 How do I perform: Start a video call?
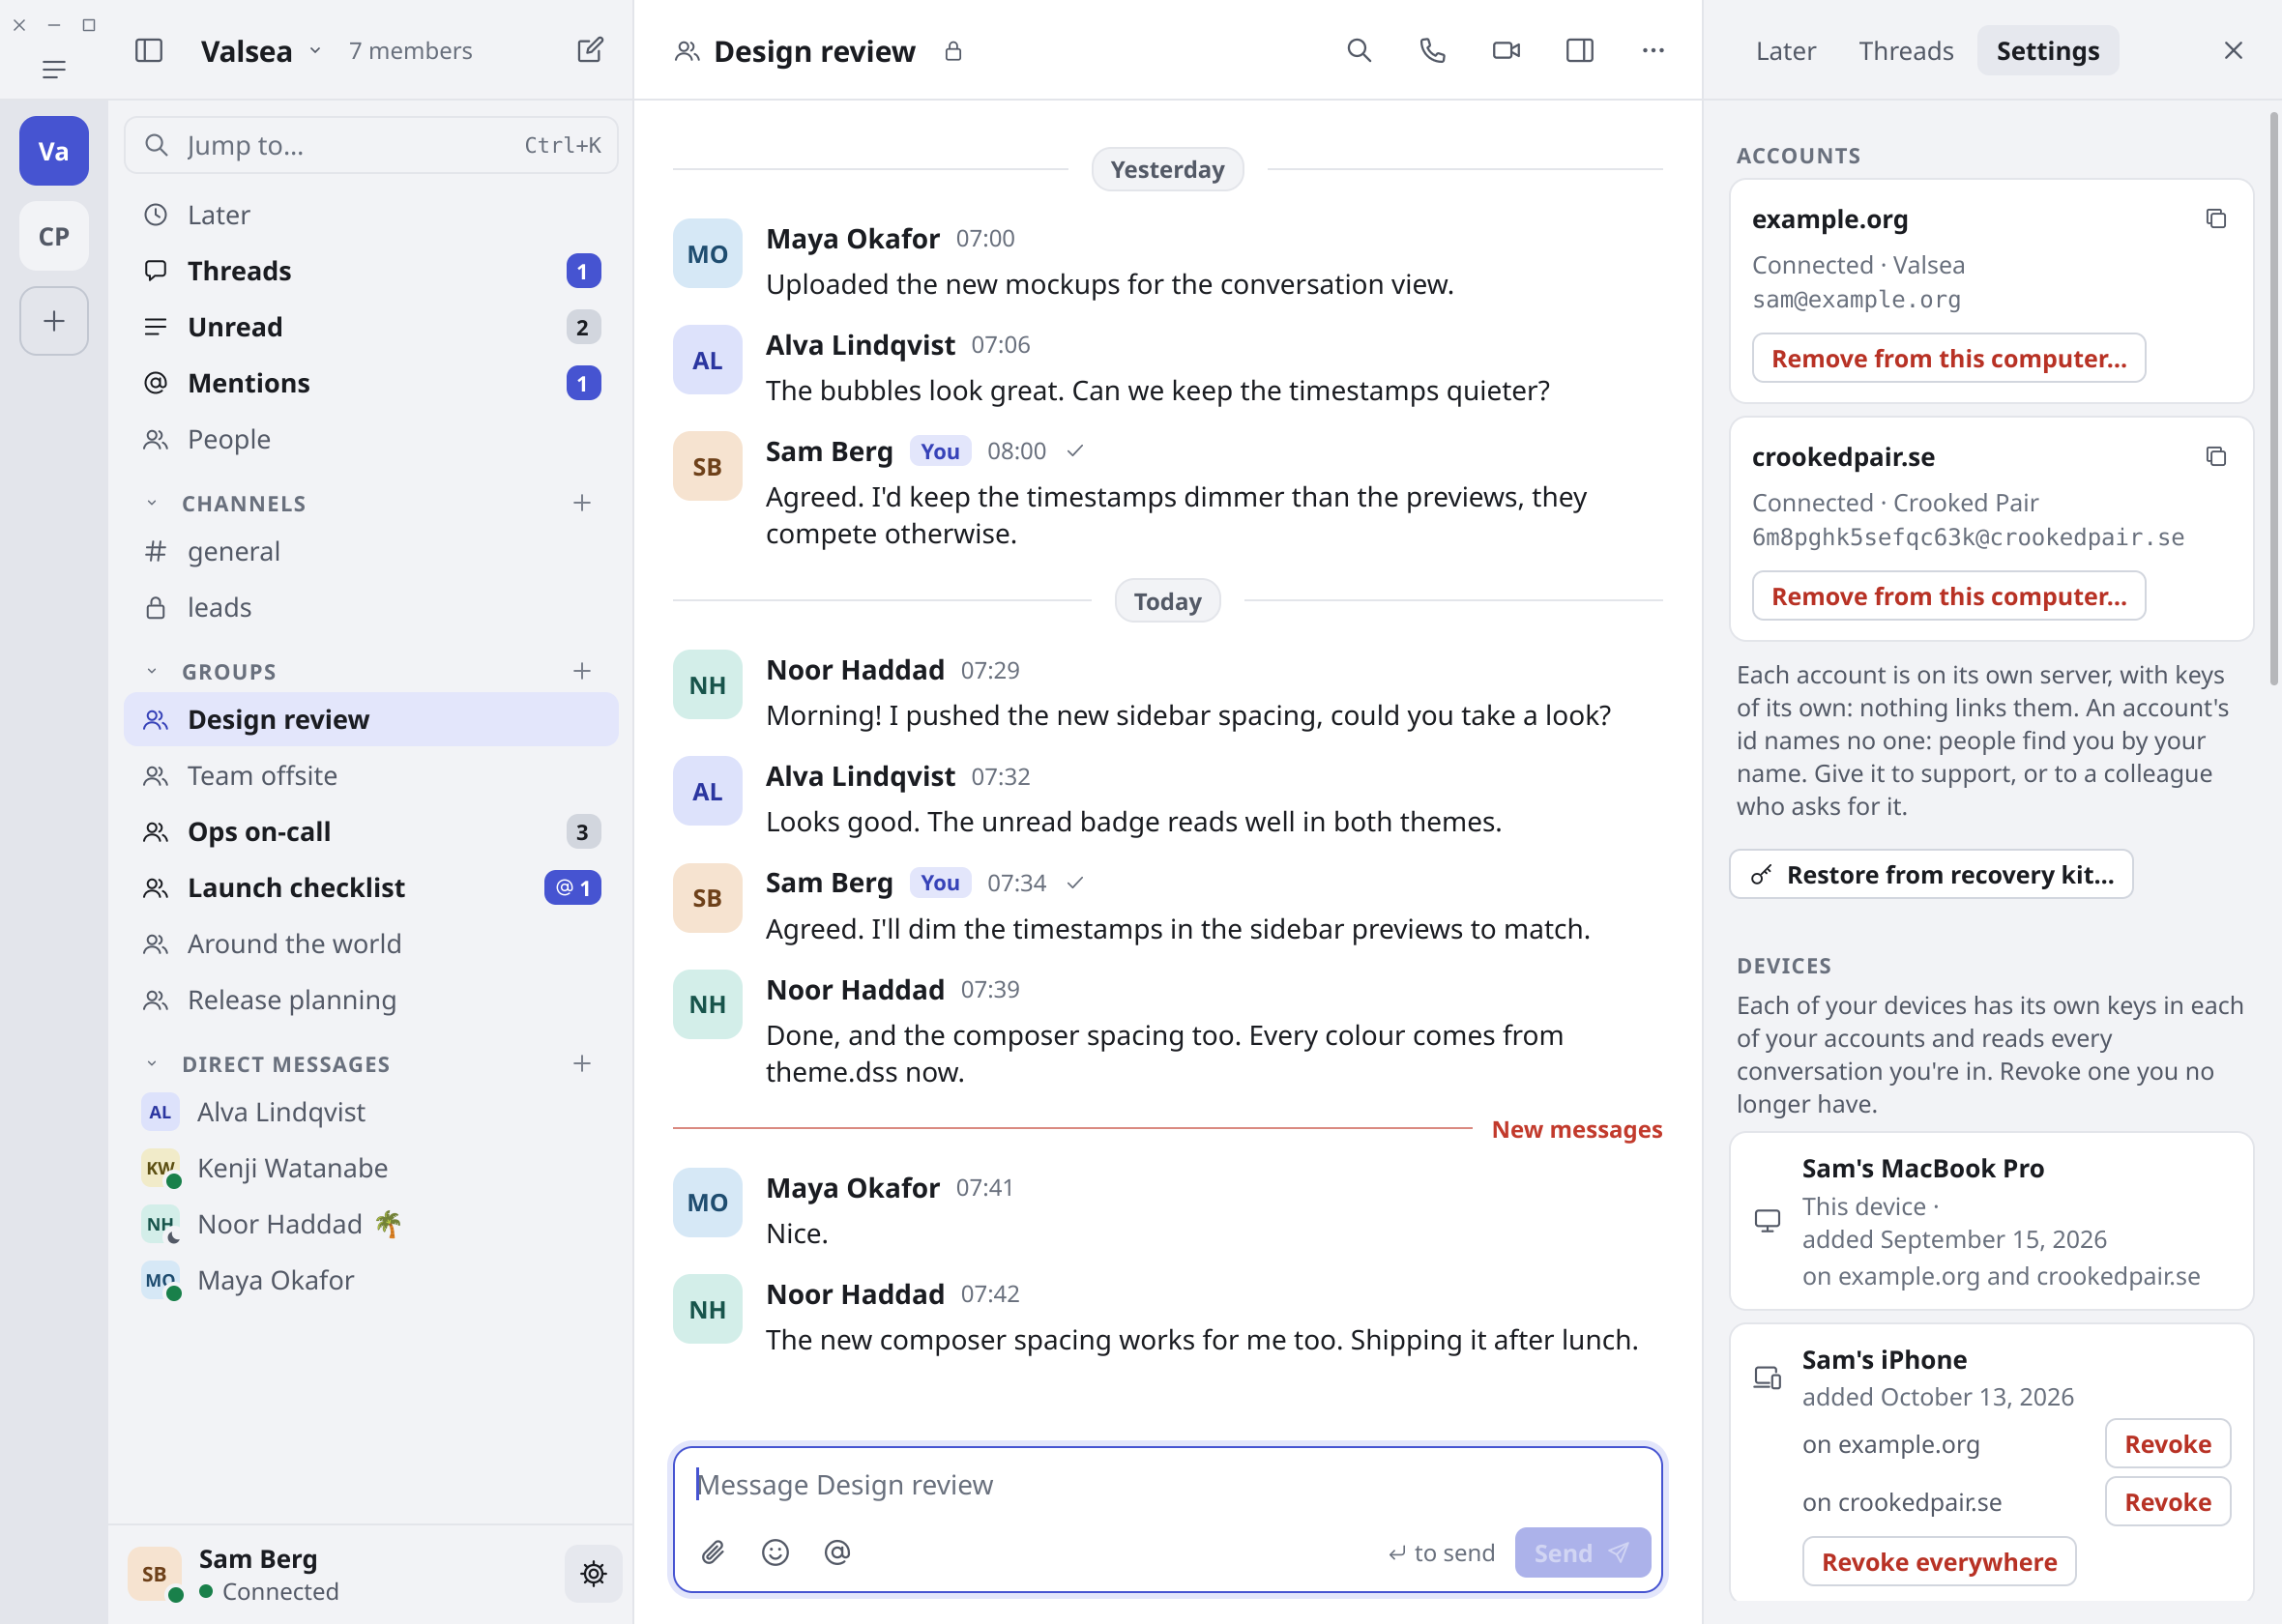[1506, 50]
